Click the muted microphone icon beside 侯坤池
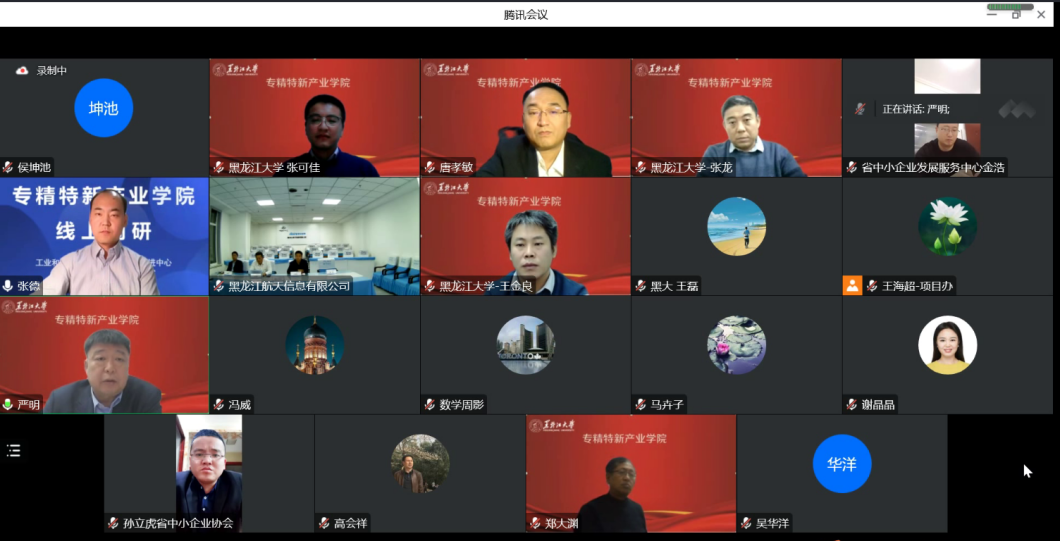The width and height of the screenshot is (1060, 541). 9,168
